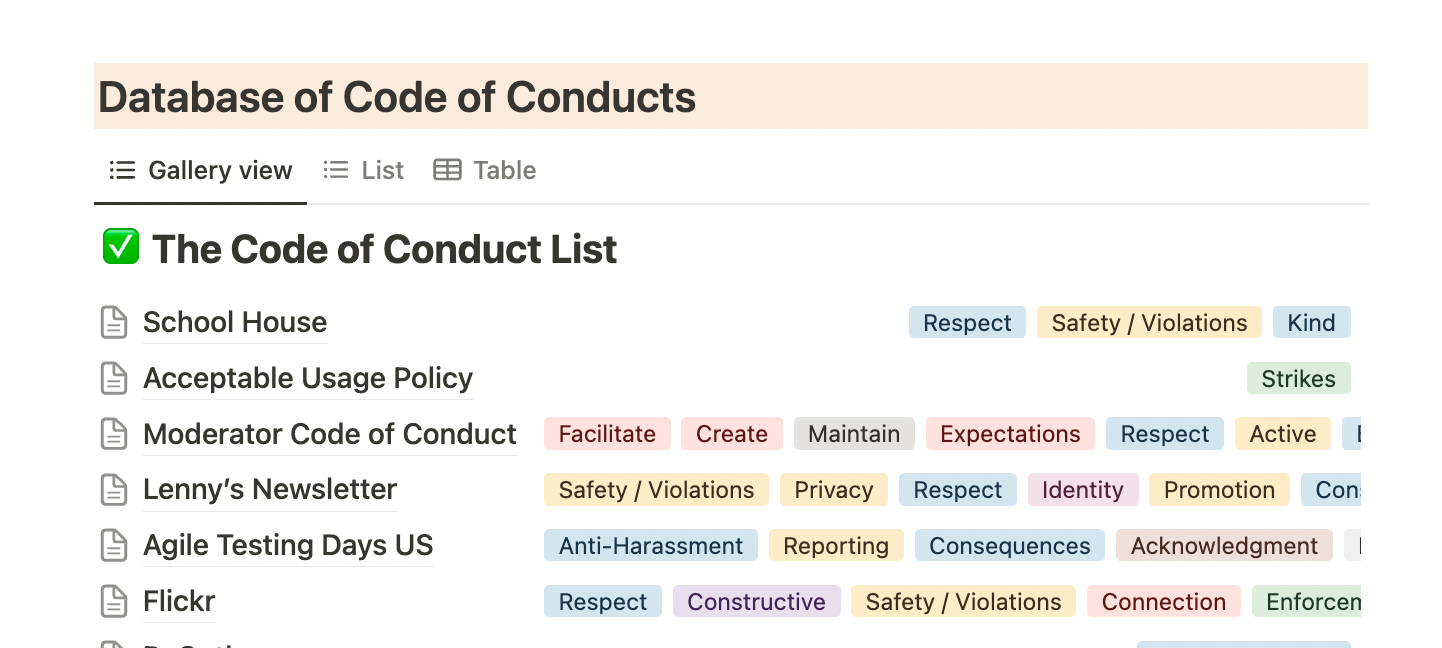Click the page icon beside Moderator Code of Conduct
The width and height of the screenshot is (1442, 648).
(115, 434)
